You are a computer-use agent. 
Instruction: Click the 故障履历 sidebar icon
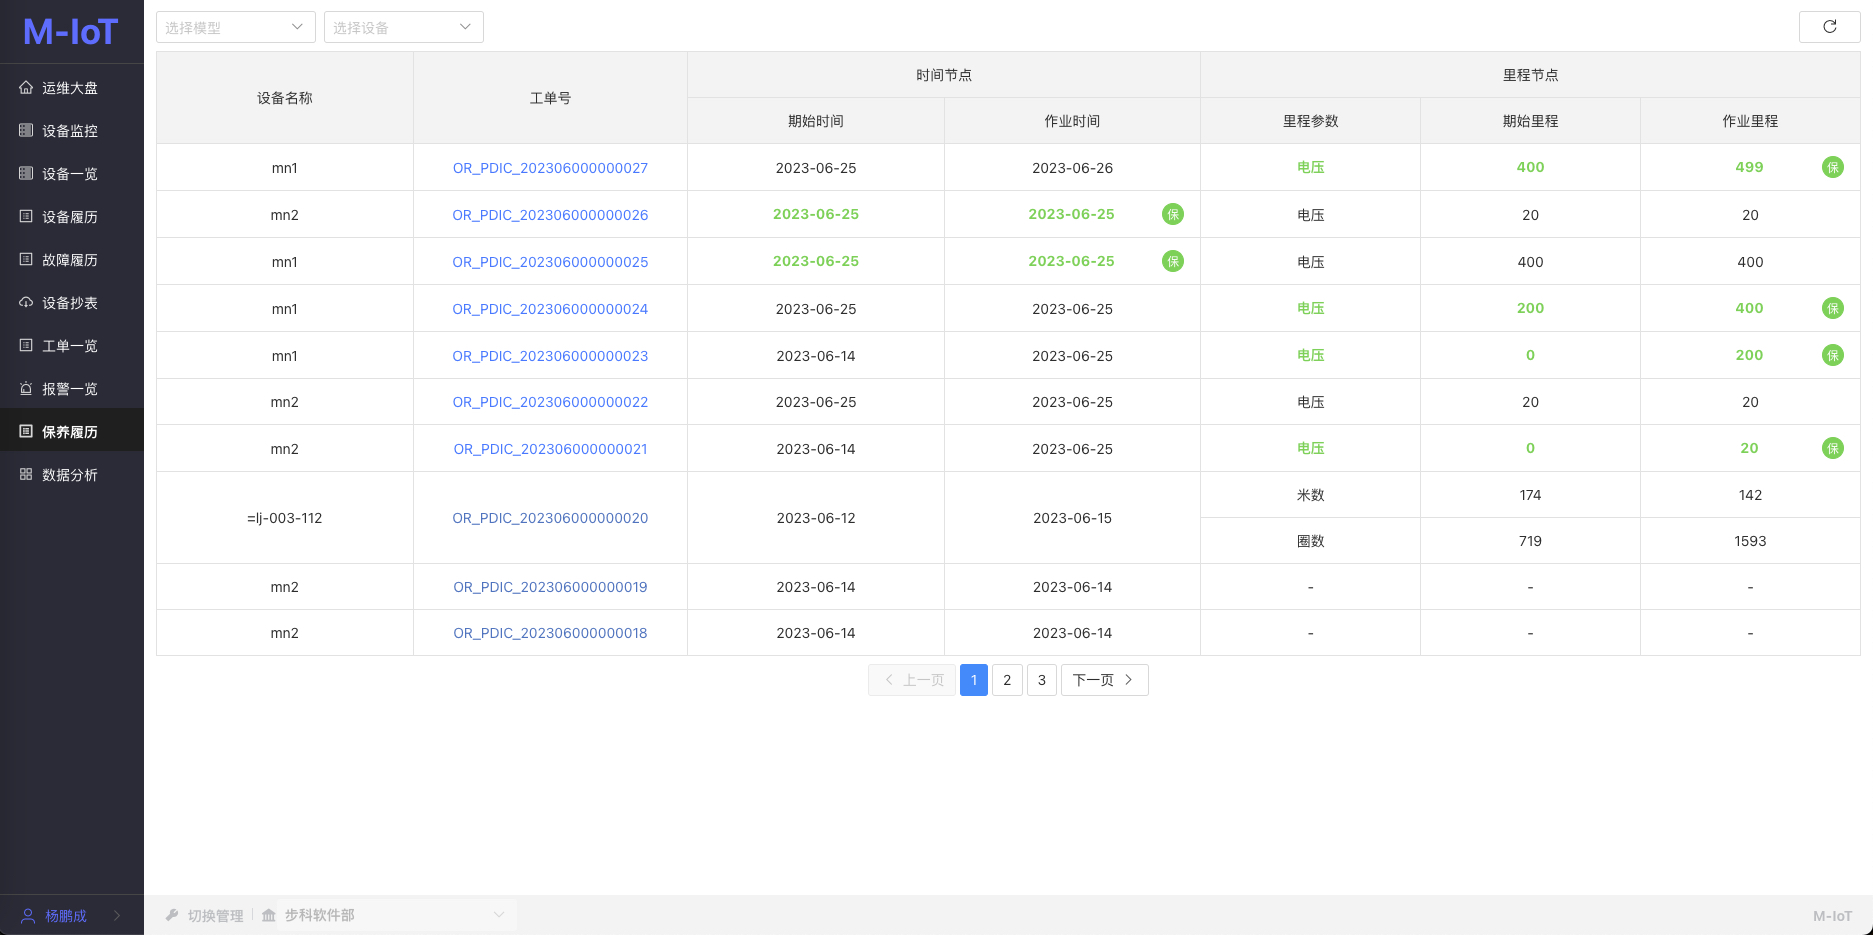pyautogui.click(x=26, y=260)
